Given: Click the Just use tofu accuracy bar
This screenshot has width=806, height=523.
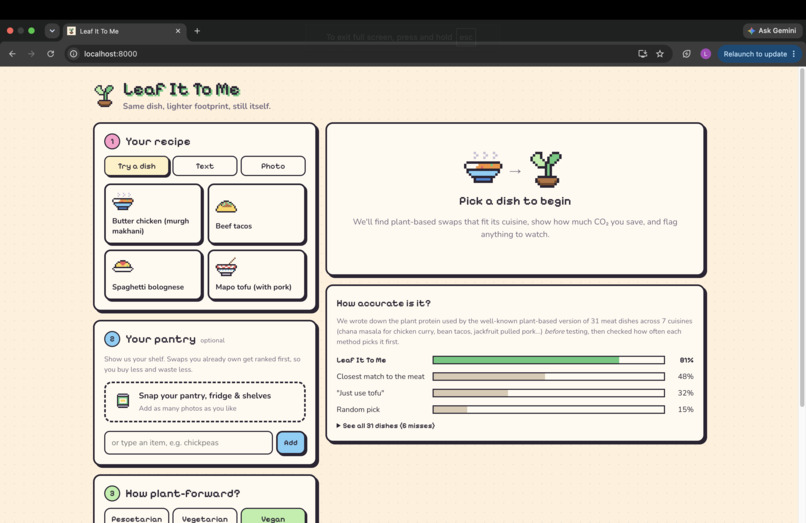Looking at the screenshot, I should coord(548,393).
